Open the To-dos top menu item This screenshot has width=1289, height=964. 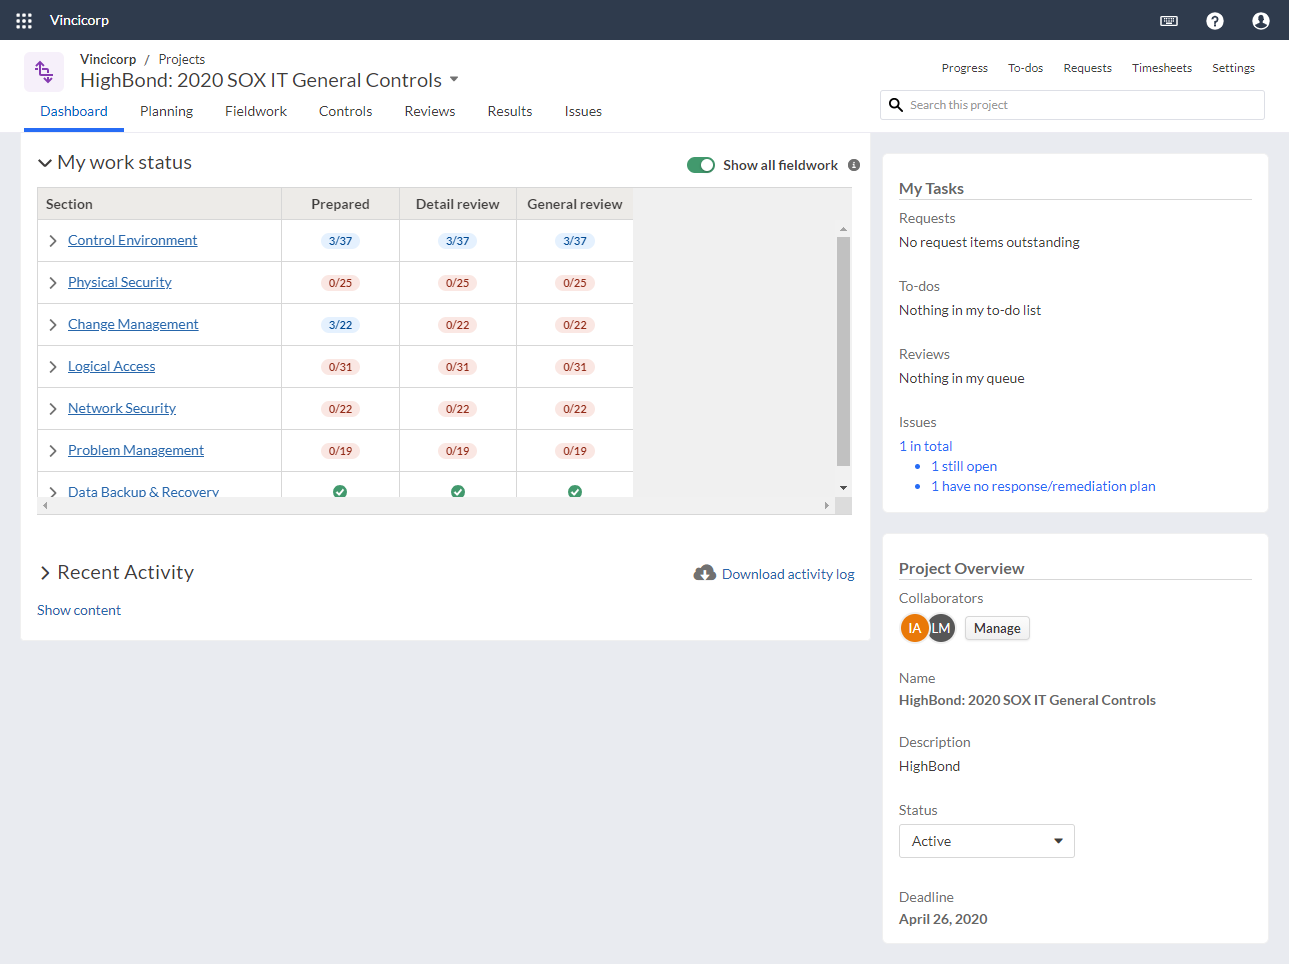pos(1025,68)
